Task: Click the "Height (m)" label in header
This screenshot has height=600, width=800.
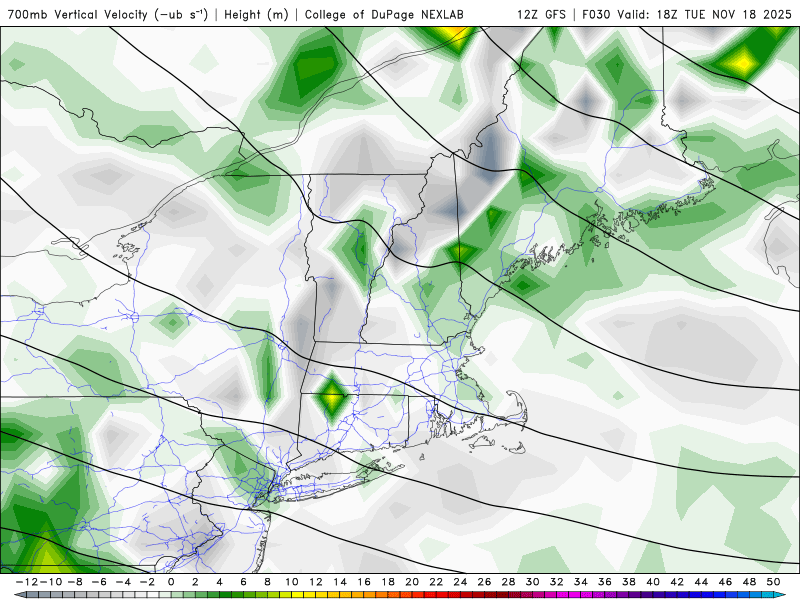Action: 256,14
